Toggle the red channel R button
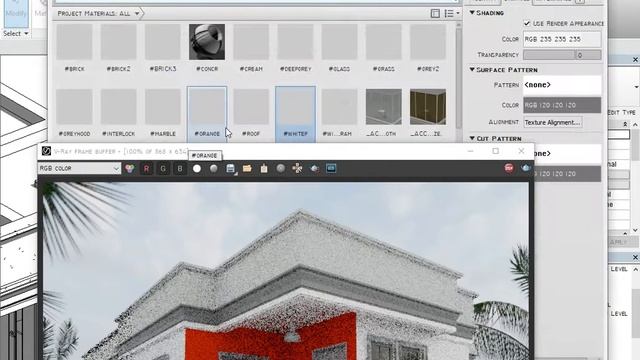This screenshot has width=640, height=360. pyautogui.click(x=147, y=169)
